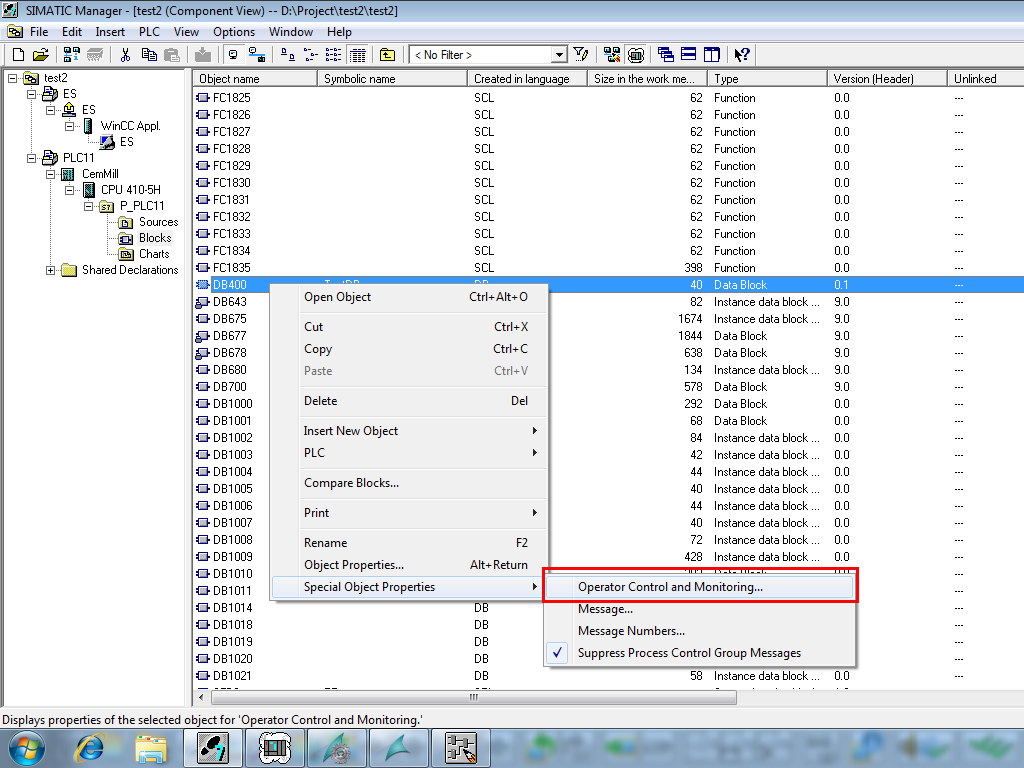Select Open Object from context menu
This screenshot has height=768, width=1024.
(x=409, y=296)
